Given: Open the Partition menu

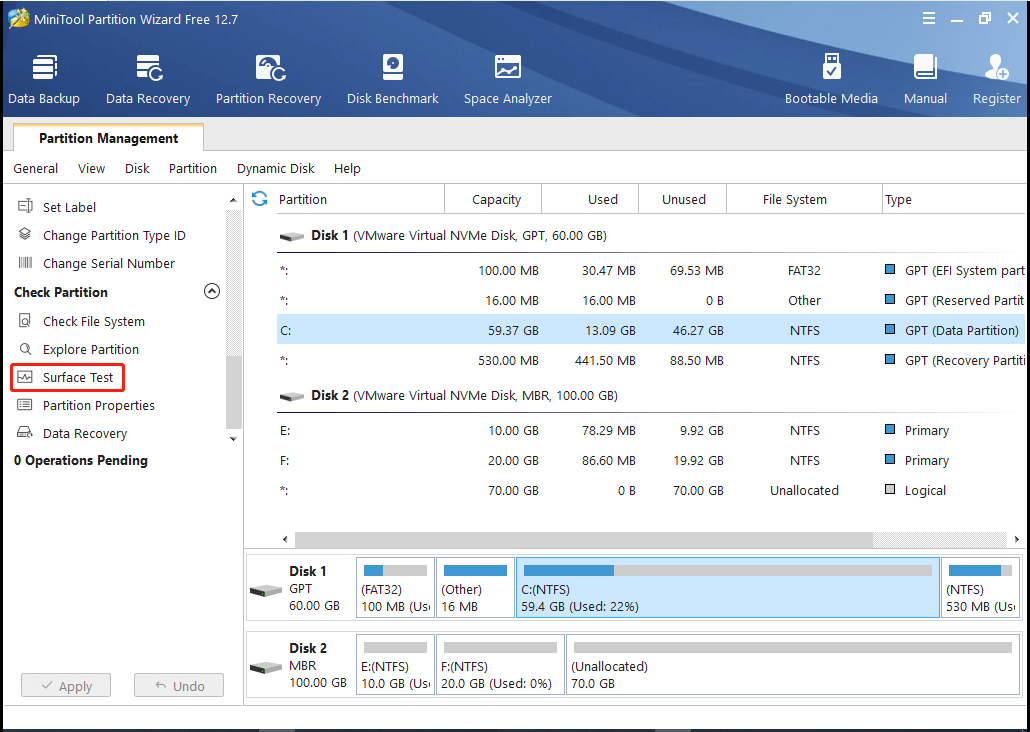Looking at the screenshot, I should [192, 169].
